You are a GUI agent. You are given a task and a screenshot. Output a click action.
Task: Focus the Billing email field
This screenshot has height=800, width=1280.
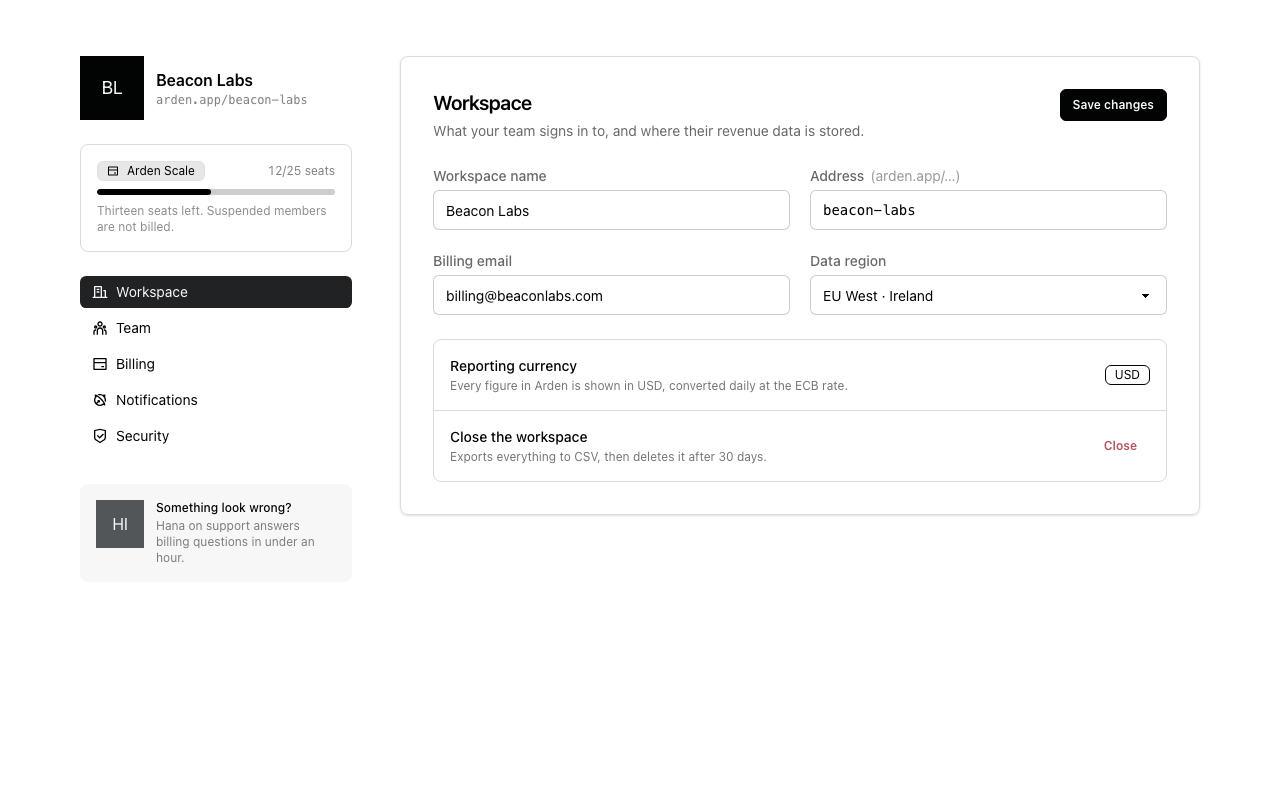coord(611,295)
